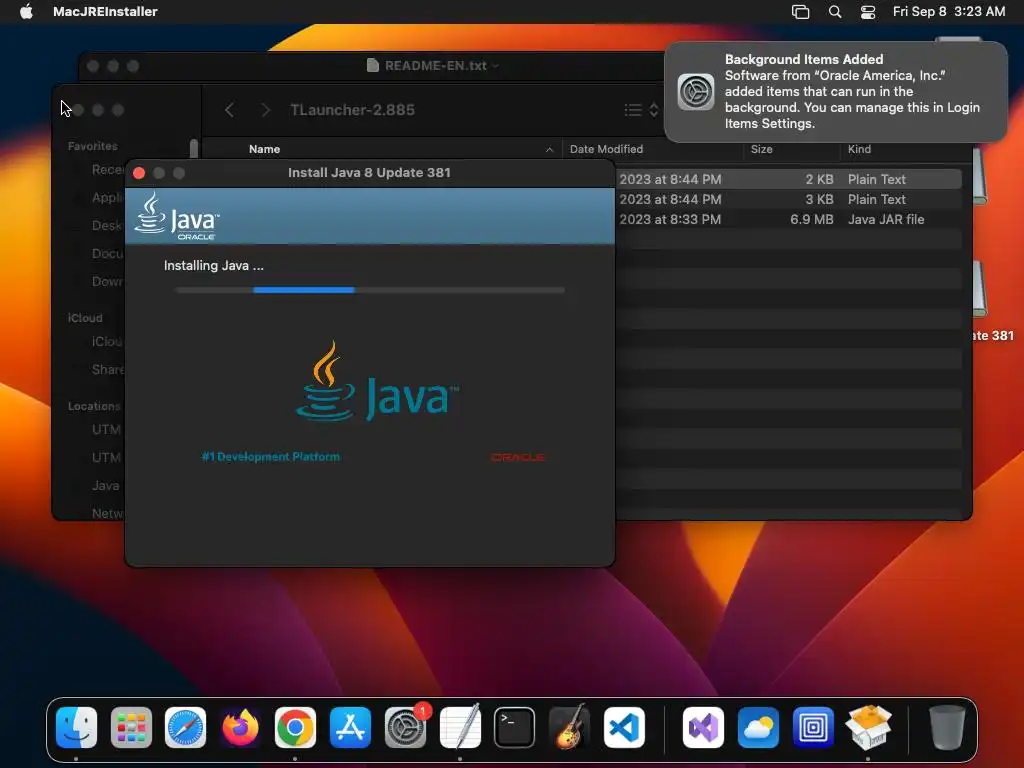The image size is (1024, 768).
Task: Go forward in the Finder window
Action: (265, 110)
